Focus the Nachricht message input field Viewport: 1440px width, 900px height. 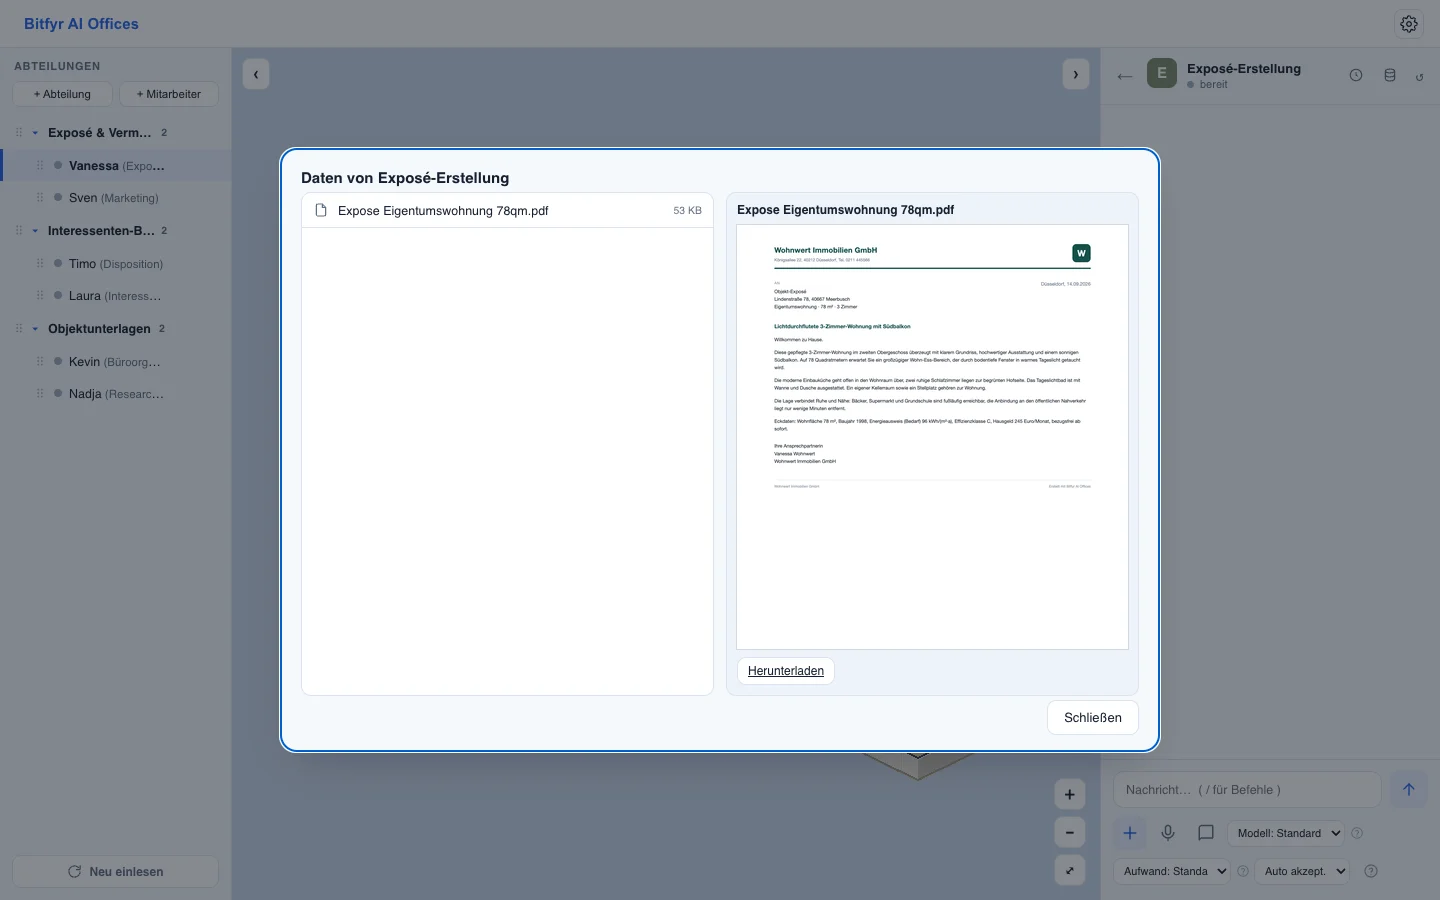point(1247,789)
